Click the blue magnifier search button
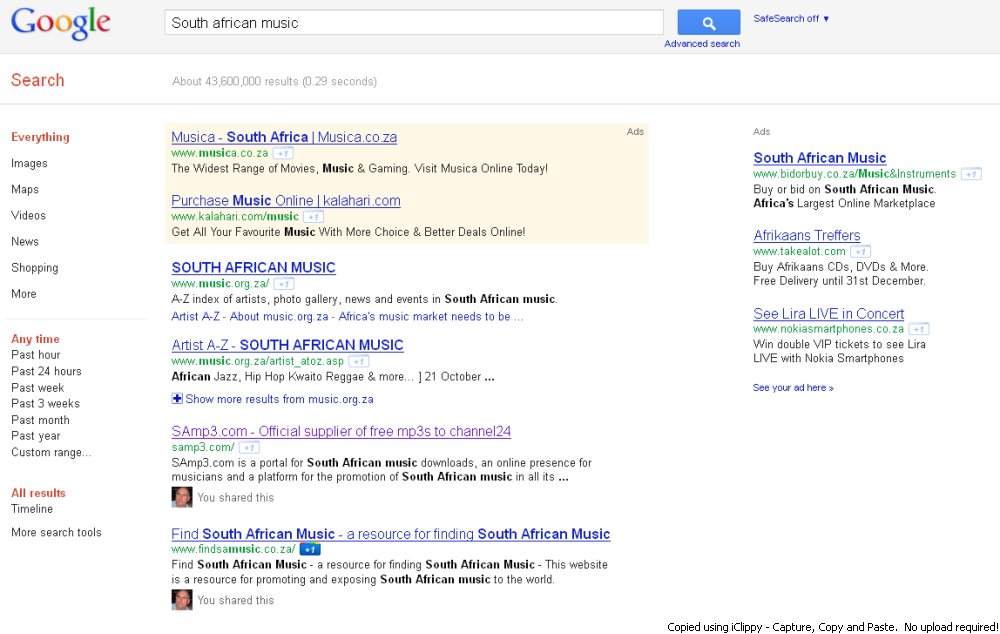1000x634 pixels. click(709, 23)
